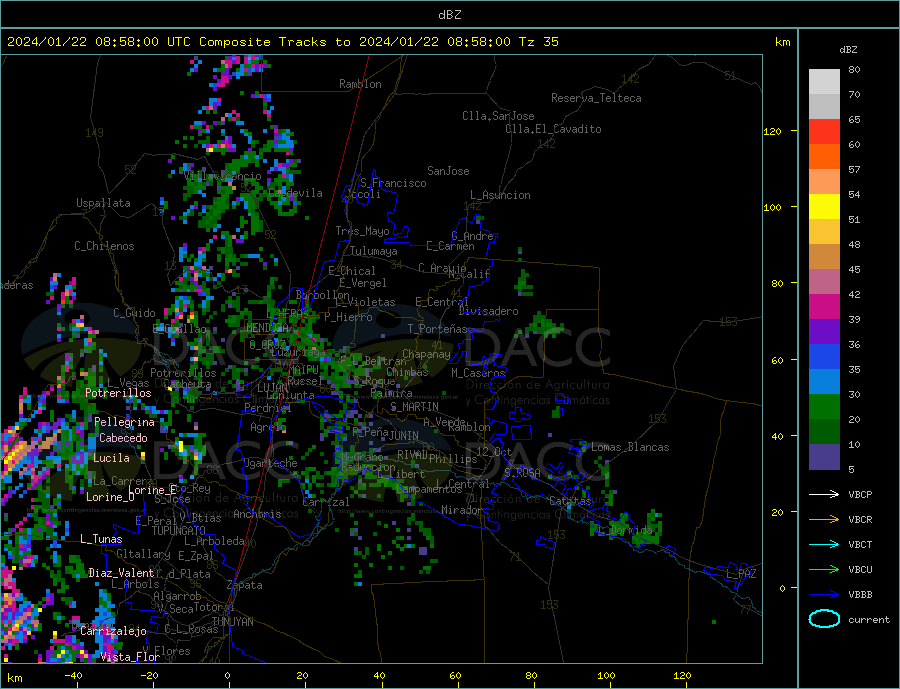
Task: Click the 'C_Guido' map label
Action: [x=134, y=313]
